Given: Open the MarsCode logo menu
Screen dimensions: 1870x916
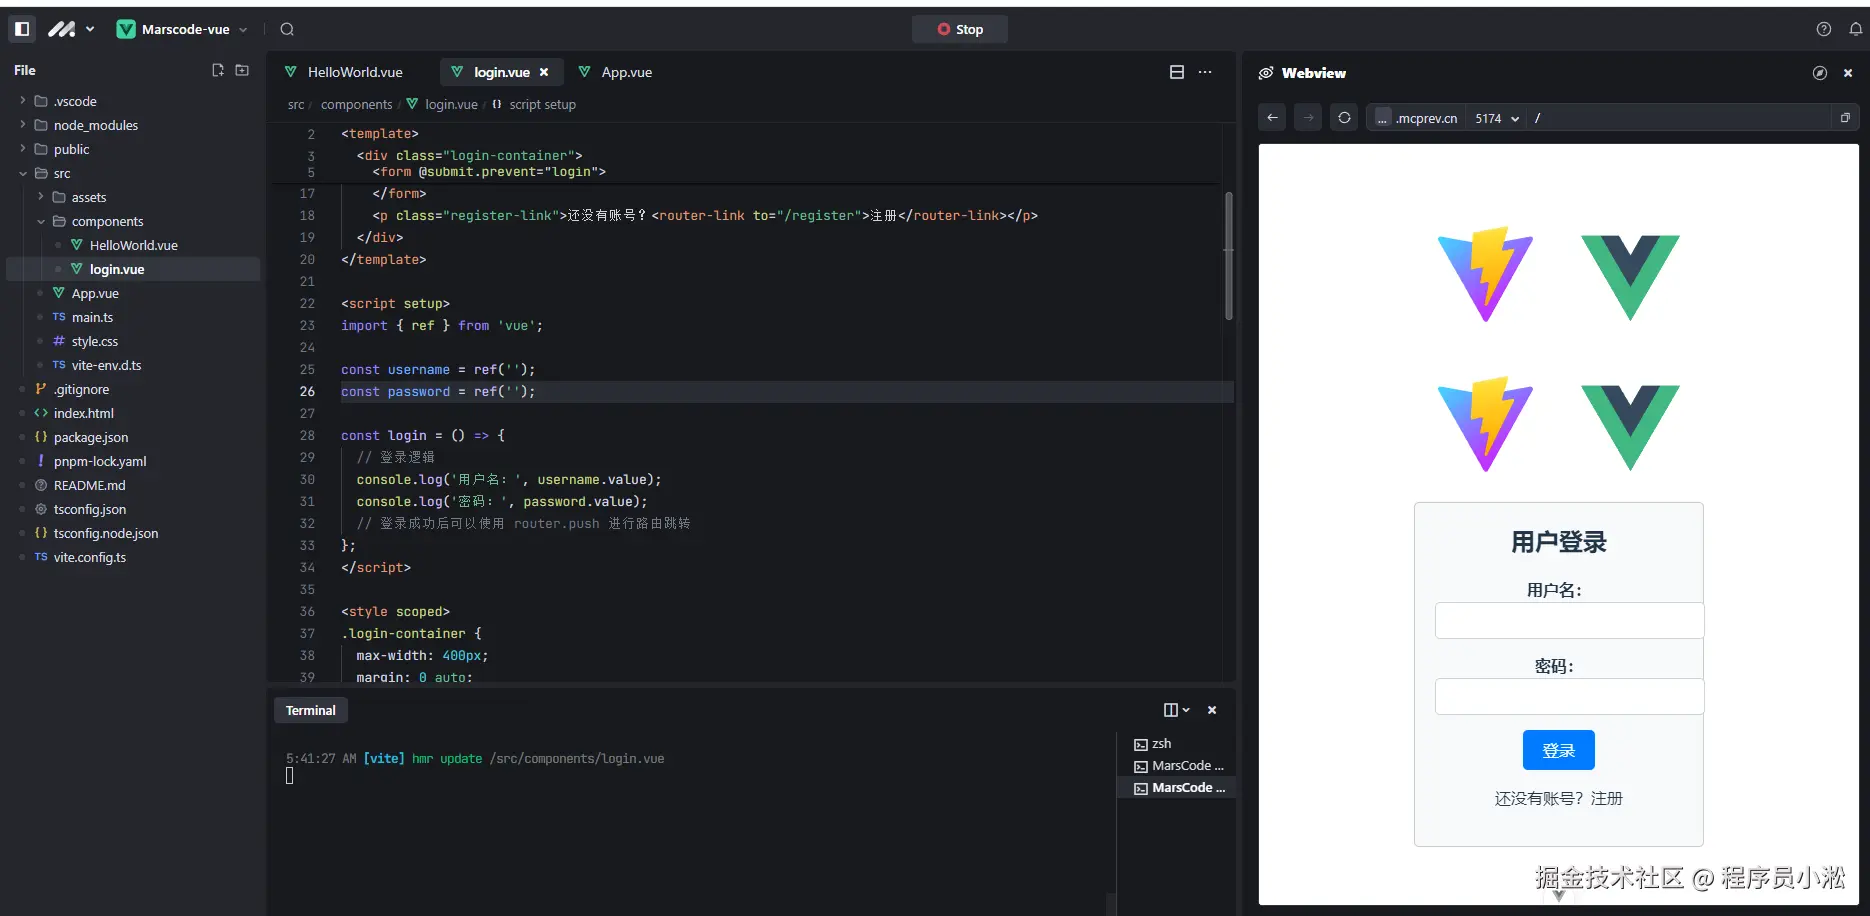Looking at the screenshot, I should pyautogui.click(x=71, y=29).
